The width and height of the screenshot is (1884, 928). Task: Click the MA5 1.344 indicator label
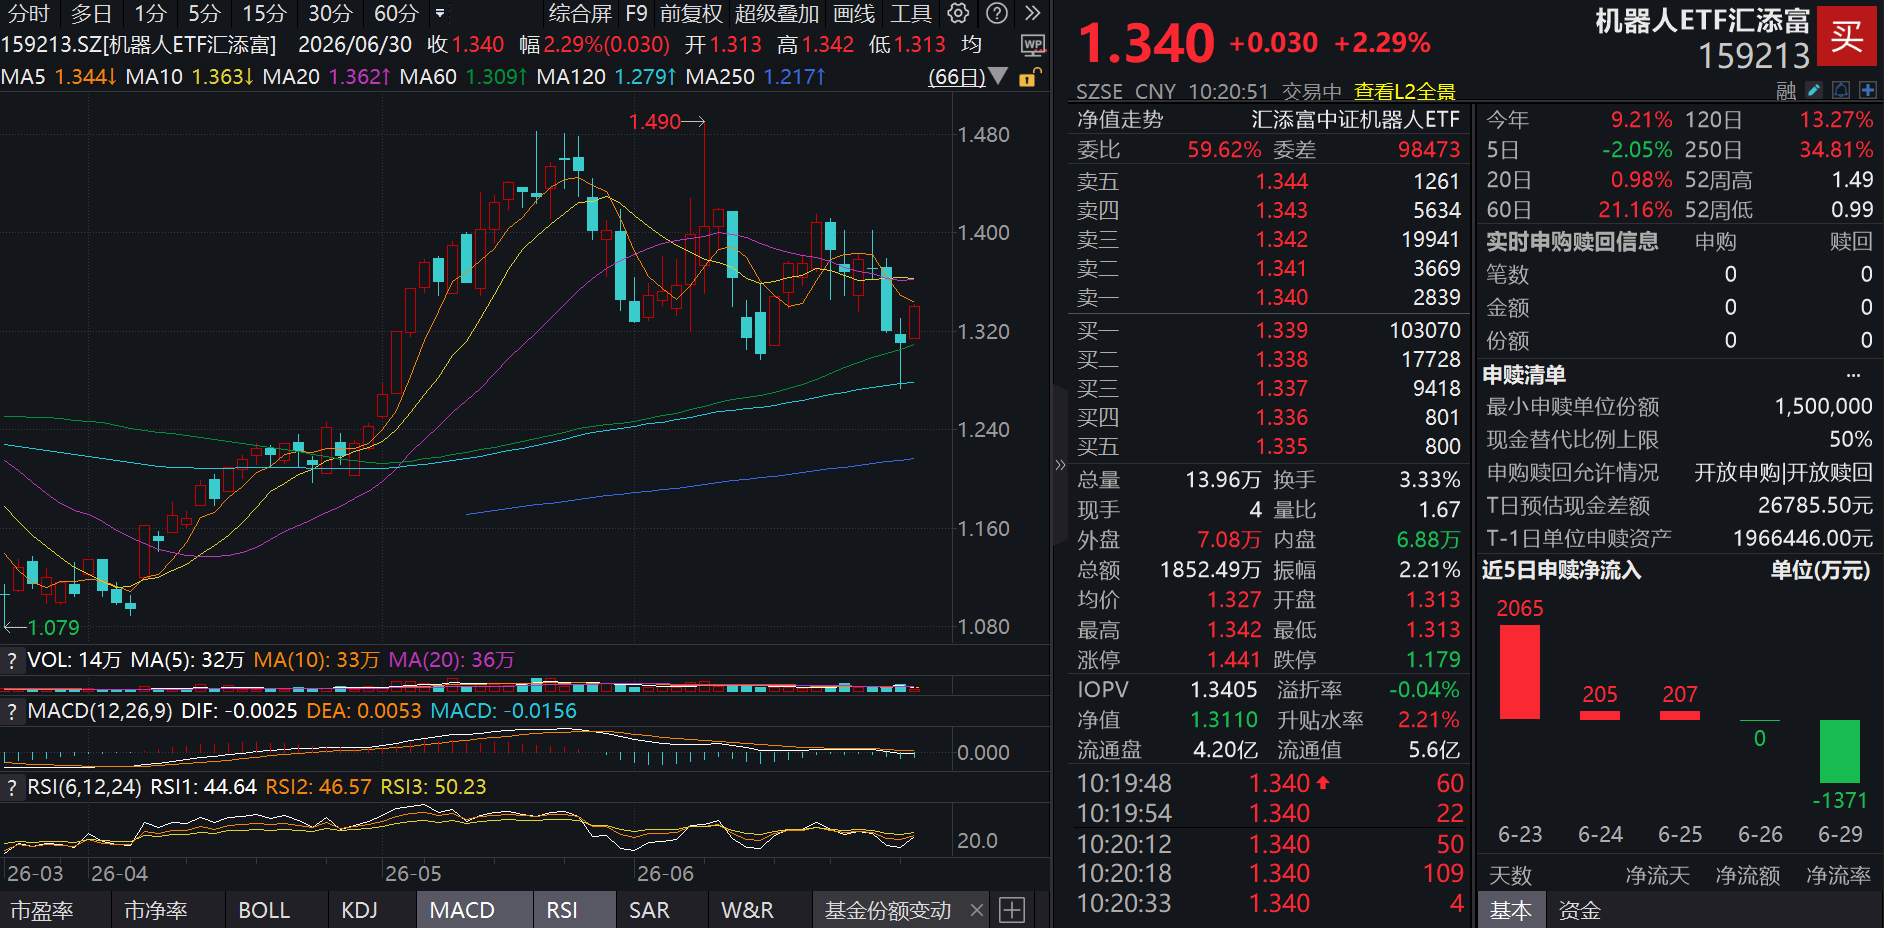coord(59,77)
